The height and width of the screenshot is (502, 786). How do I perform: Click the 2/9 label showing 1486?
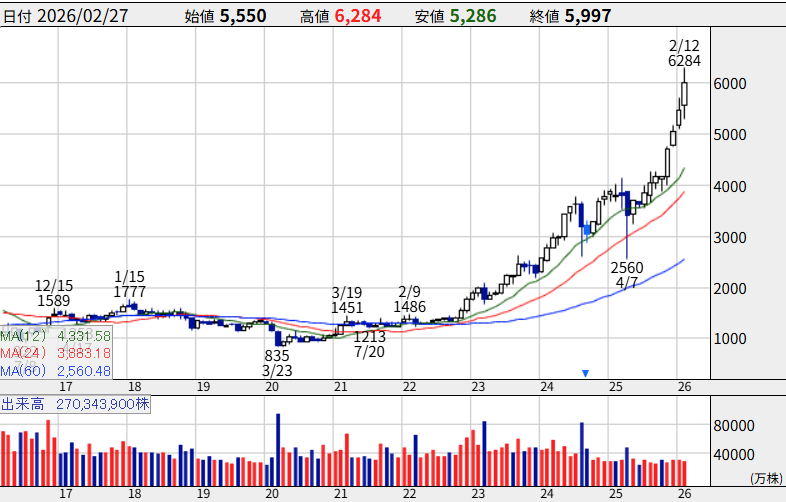[x=410, y=307]
